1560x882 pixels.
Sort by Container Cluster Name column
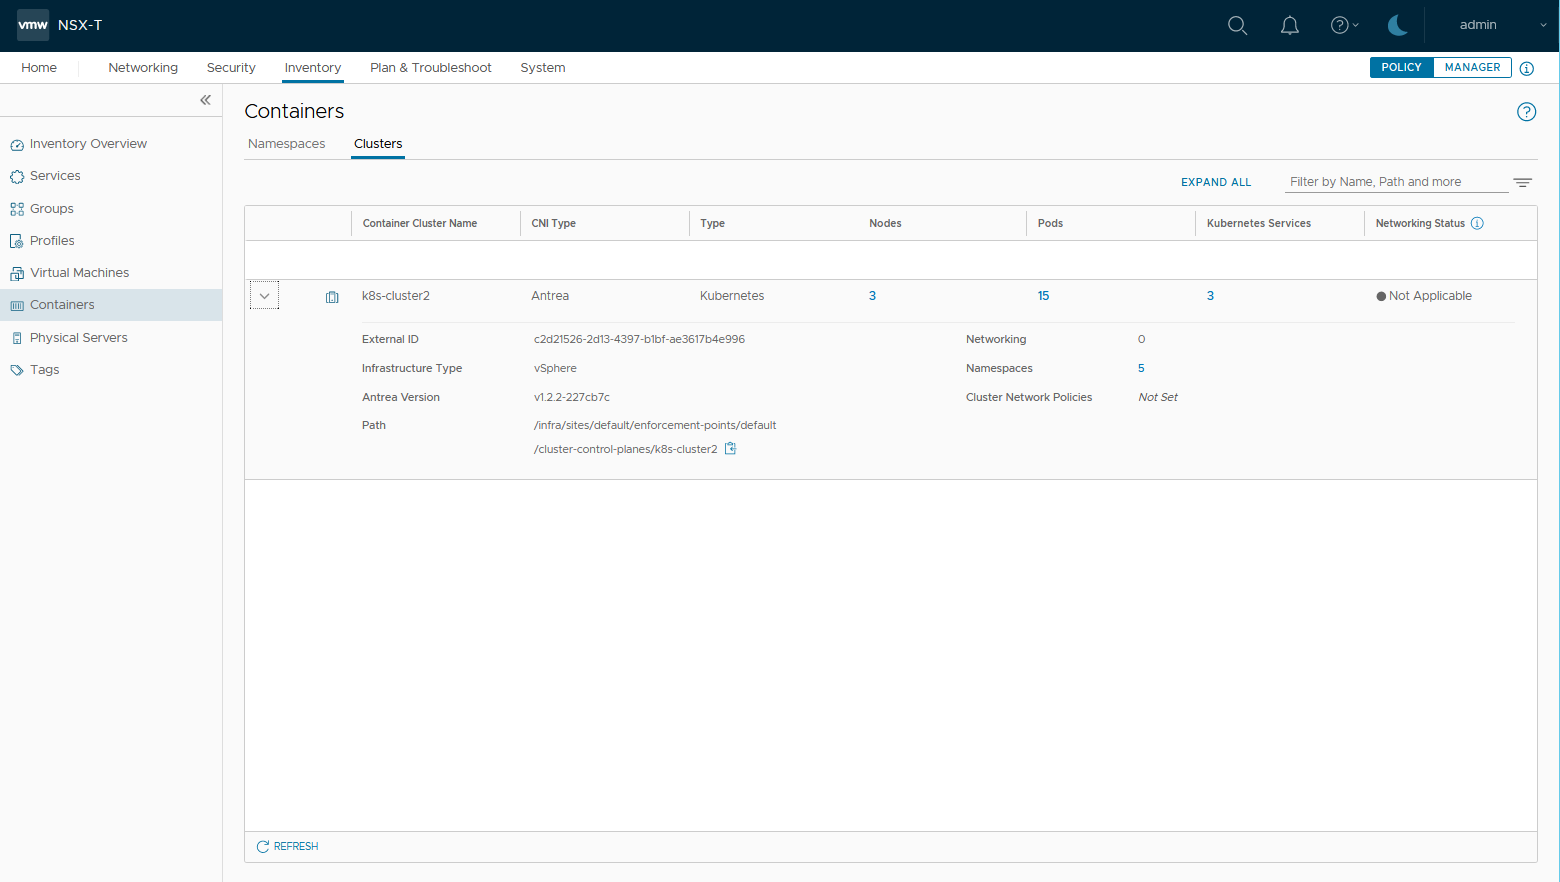pos(420,223)
